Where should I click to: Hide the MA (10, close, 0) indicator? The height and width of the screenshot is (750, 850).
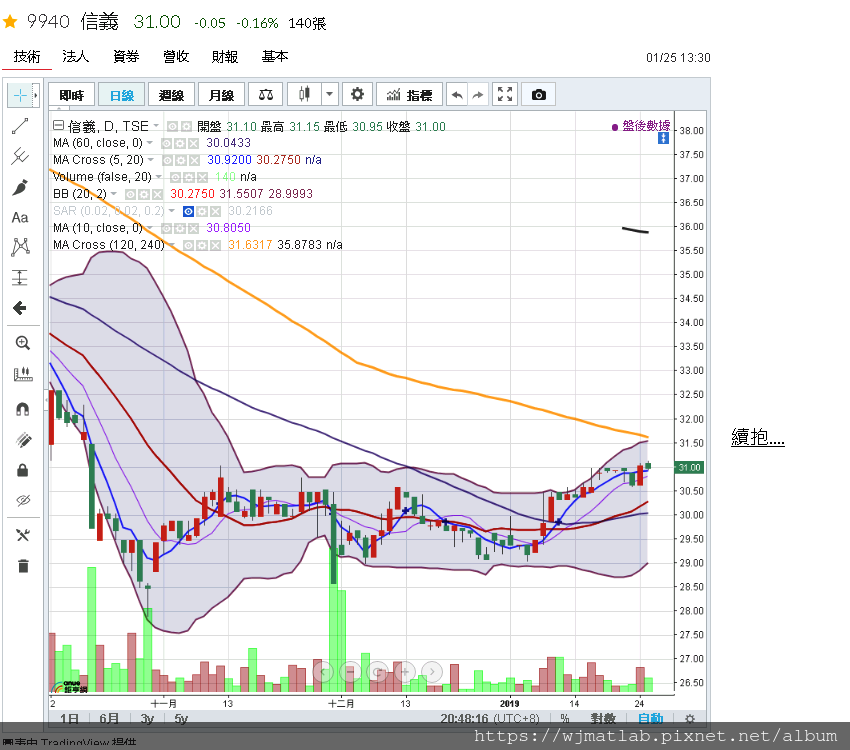168,229
